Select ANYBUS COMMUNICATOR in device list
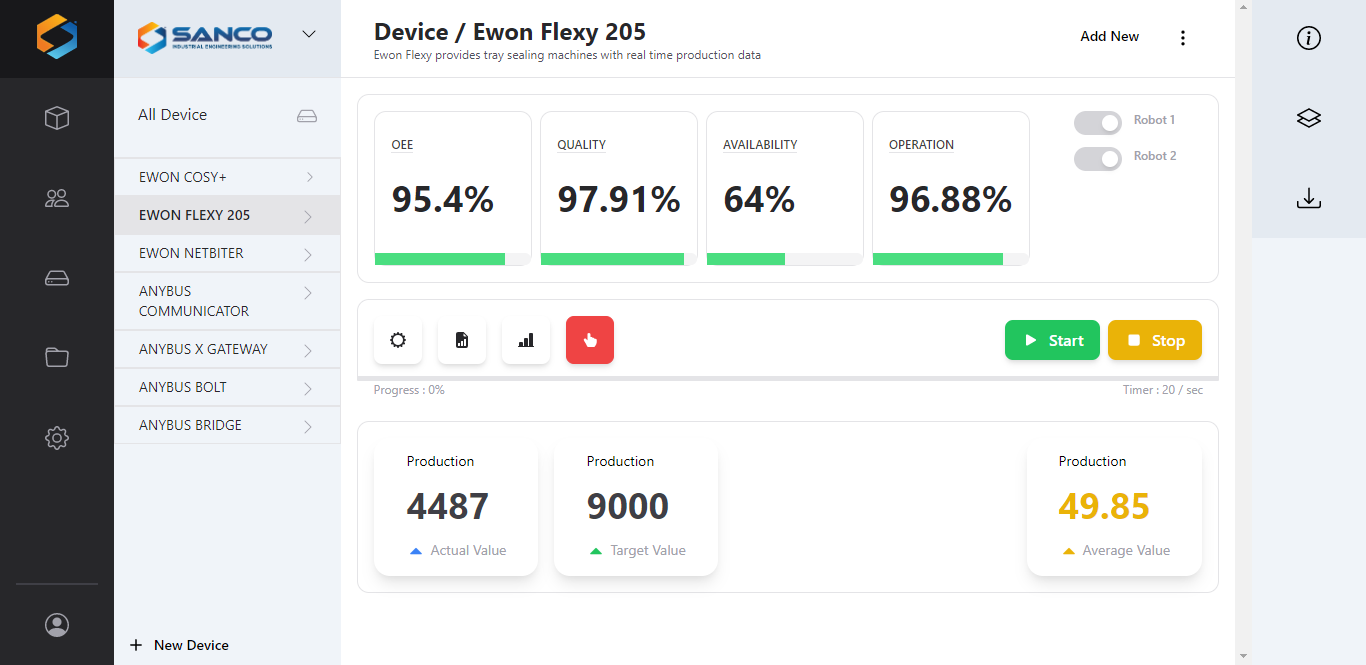Viewport: 1366px width, 665px height. point(227,301)
